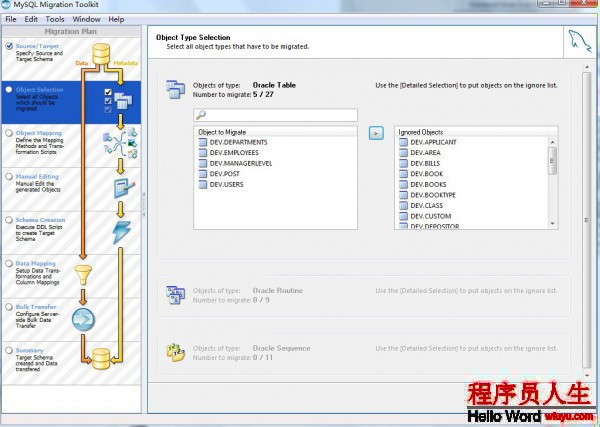Click the MySQL Migration Toolkit title icon
Screen dimensions: 600x427
[5, 4]
